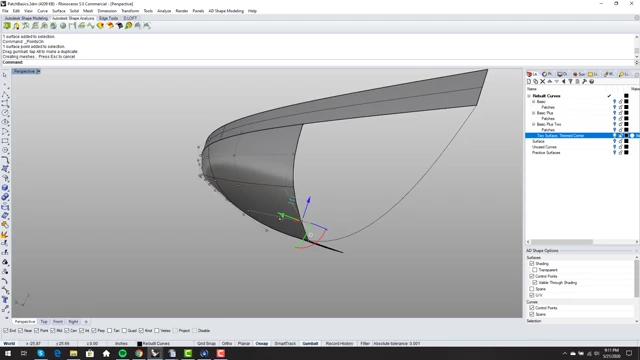The height and width of the screenshot is (360, 640).
Task: Click the Layers panel help icon
Action: click(591, 82)
